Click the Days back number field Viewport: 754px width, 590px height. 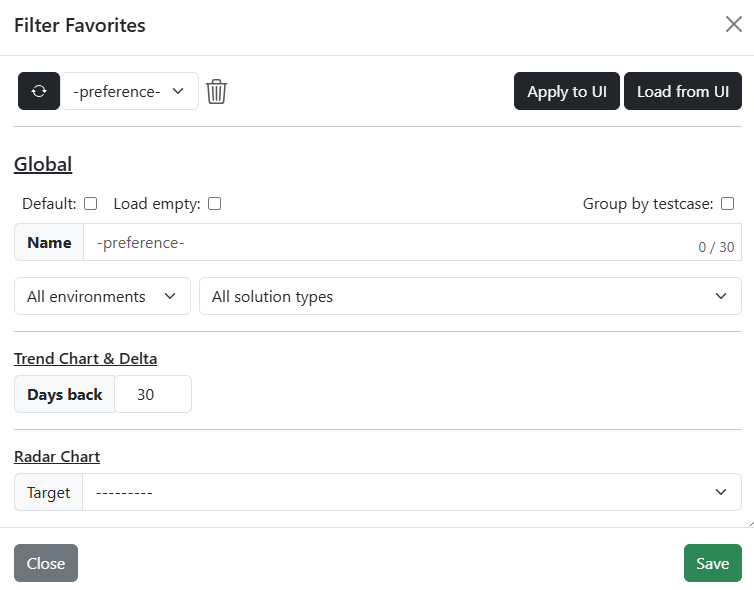point(152,394)
